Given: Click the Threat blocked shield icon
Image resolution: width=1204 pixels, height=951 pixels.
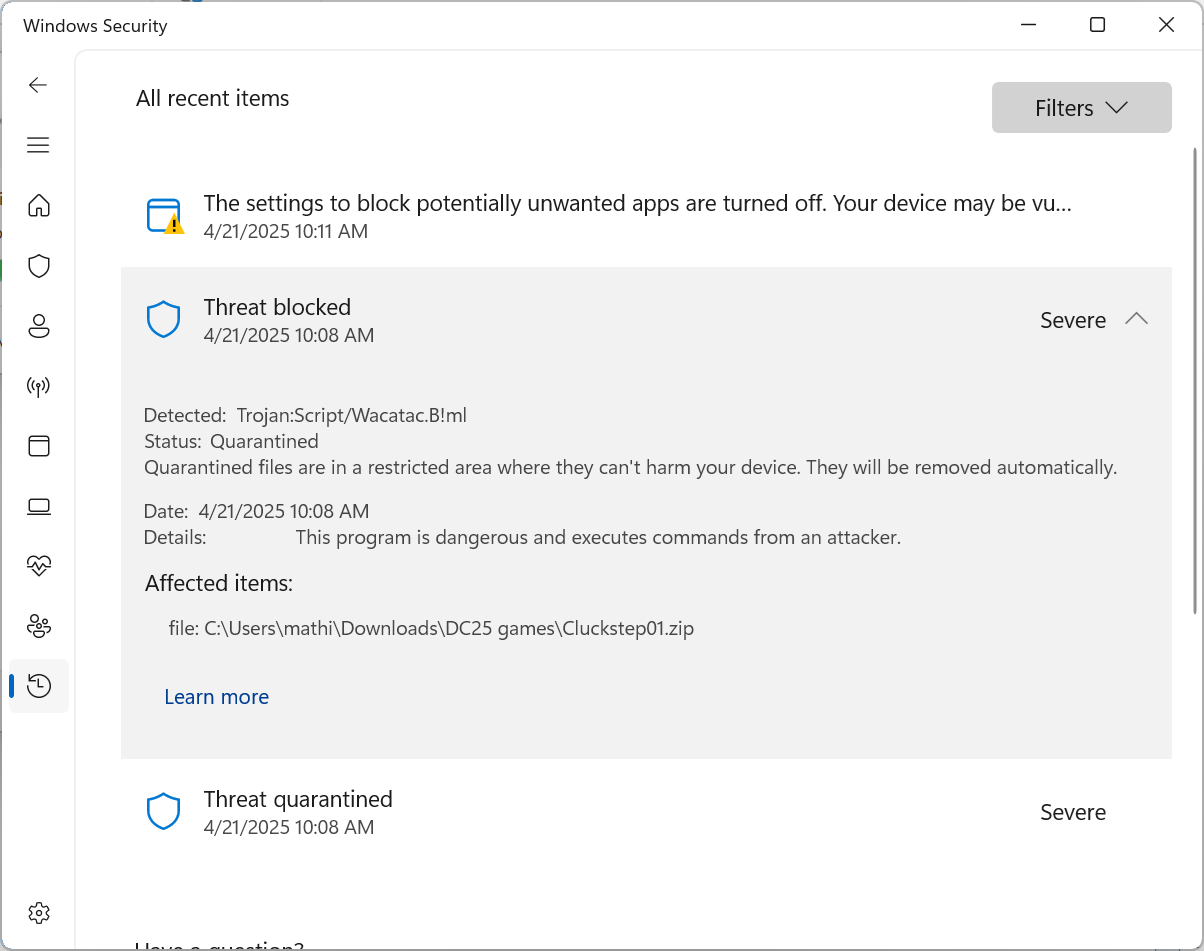Looking at the screenshot, I should pos(163,320).
